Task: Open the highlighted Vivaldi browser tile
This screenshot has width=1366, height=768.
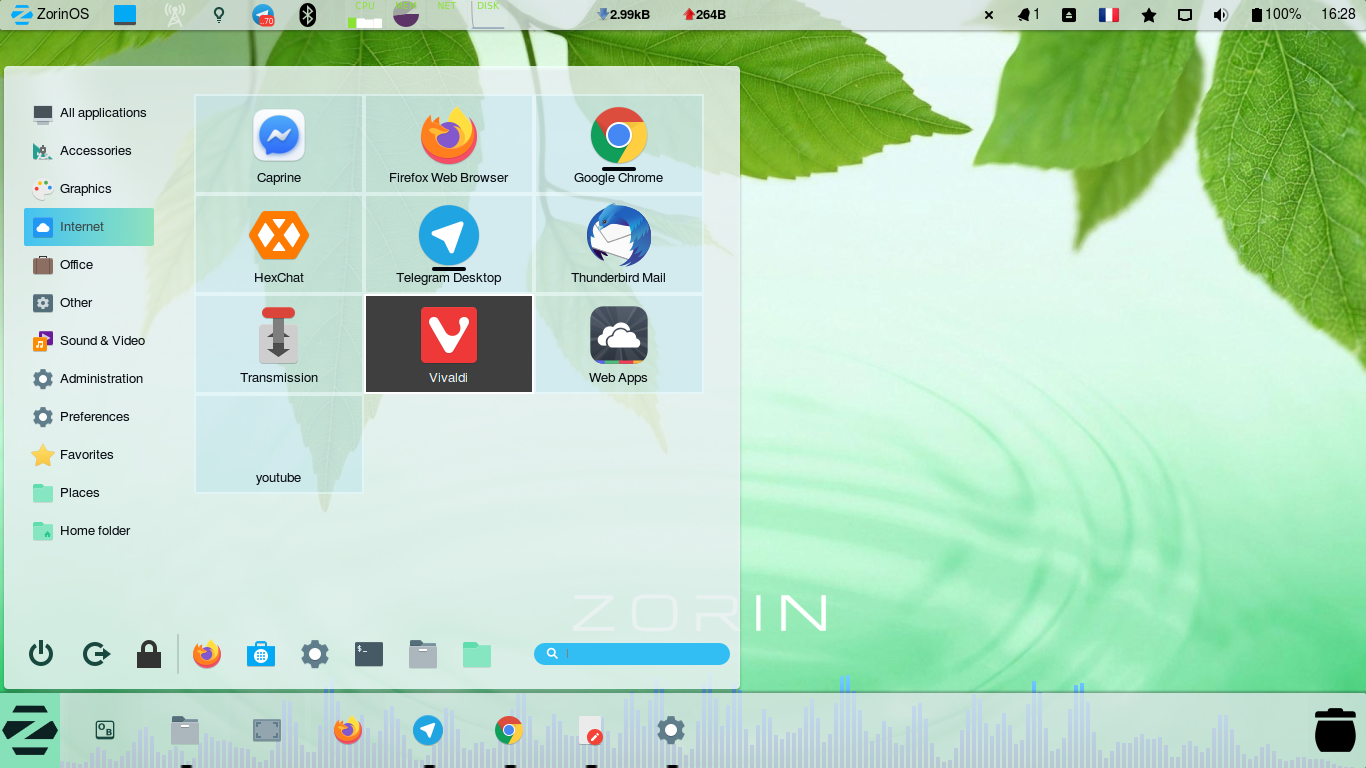Action: (x=449, y=344)
